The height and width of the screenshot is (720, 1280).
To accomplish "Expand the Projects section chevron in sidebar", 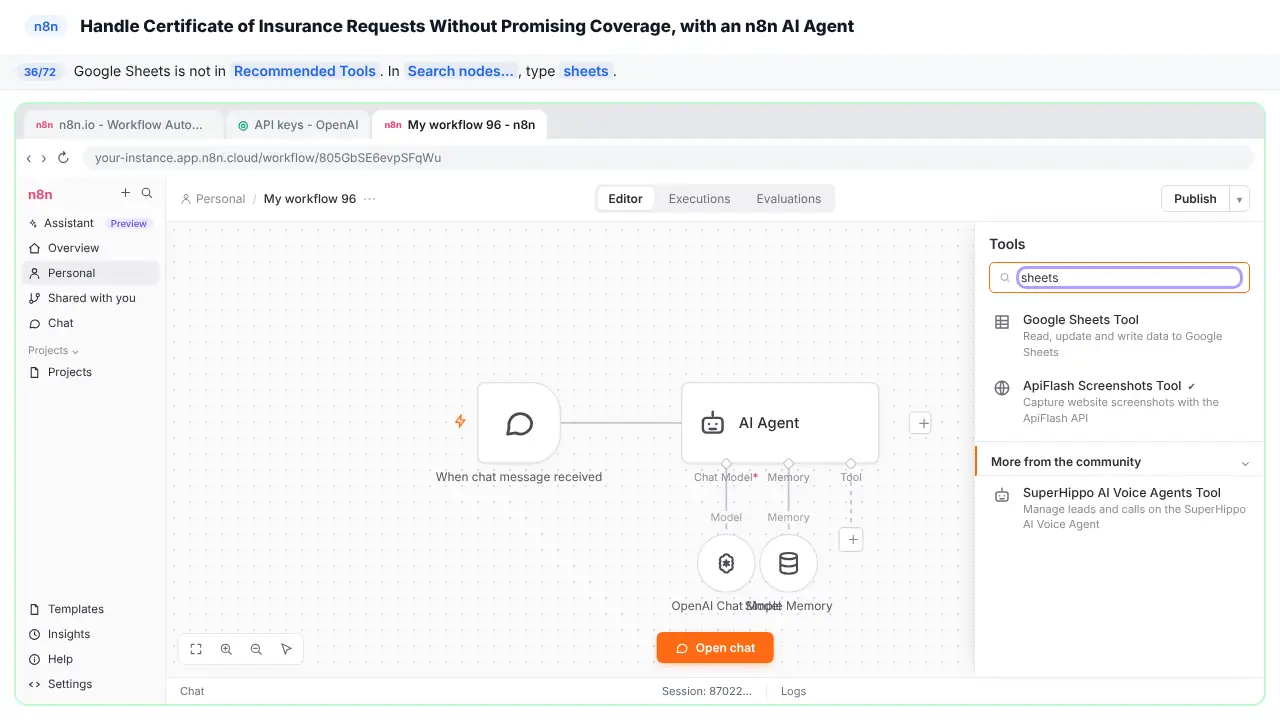I will click(x=75, y=351).
